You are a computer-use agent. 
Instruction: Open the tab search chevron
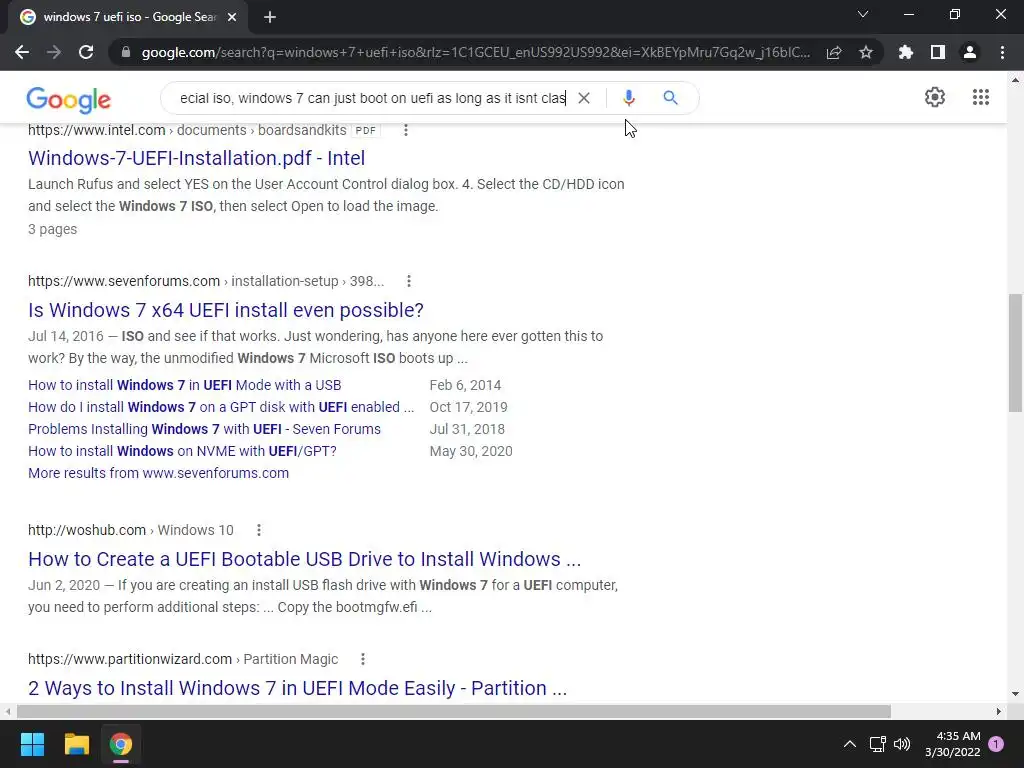(863, 14)
